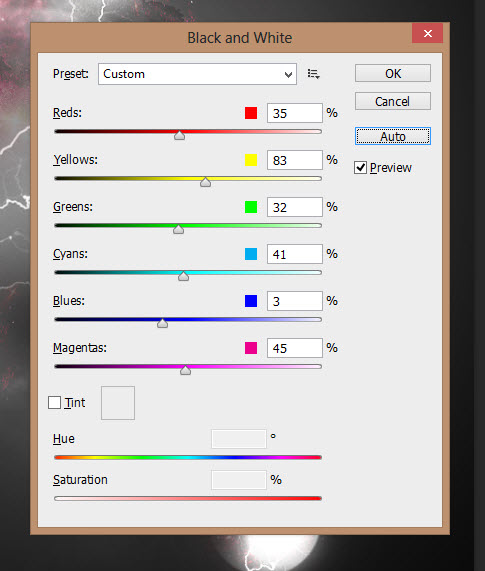This screenshot has width=485, height=571.
Task: Open the preset options menu icon
Action: point(314,74)
